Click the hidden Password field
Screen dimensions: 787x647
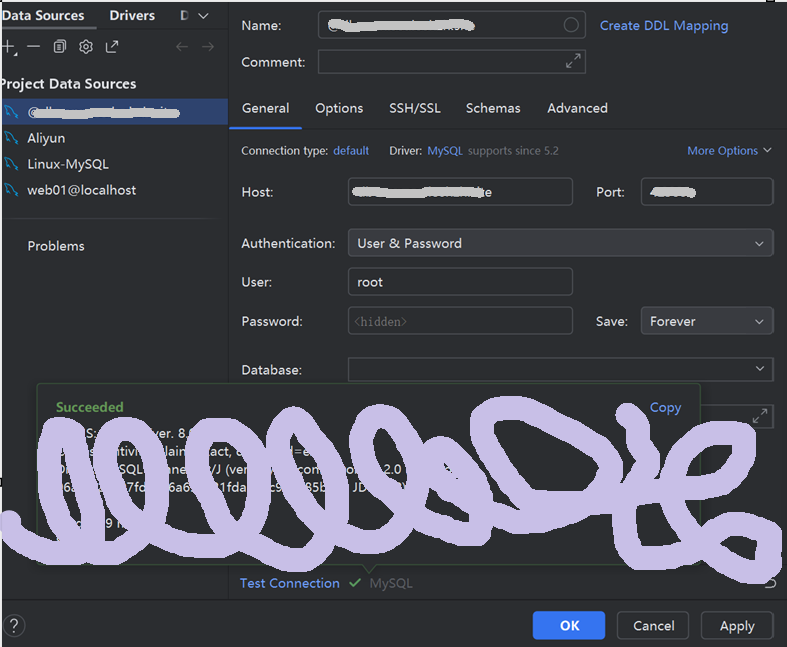click(460, 321)
